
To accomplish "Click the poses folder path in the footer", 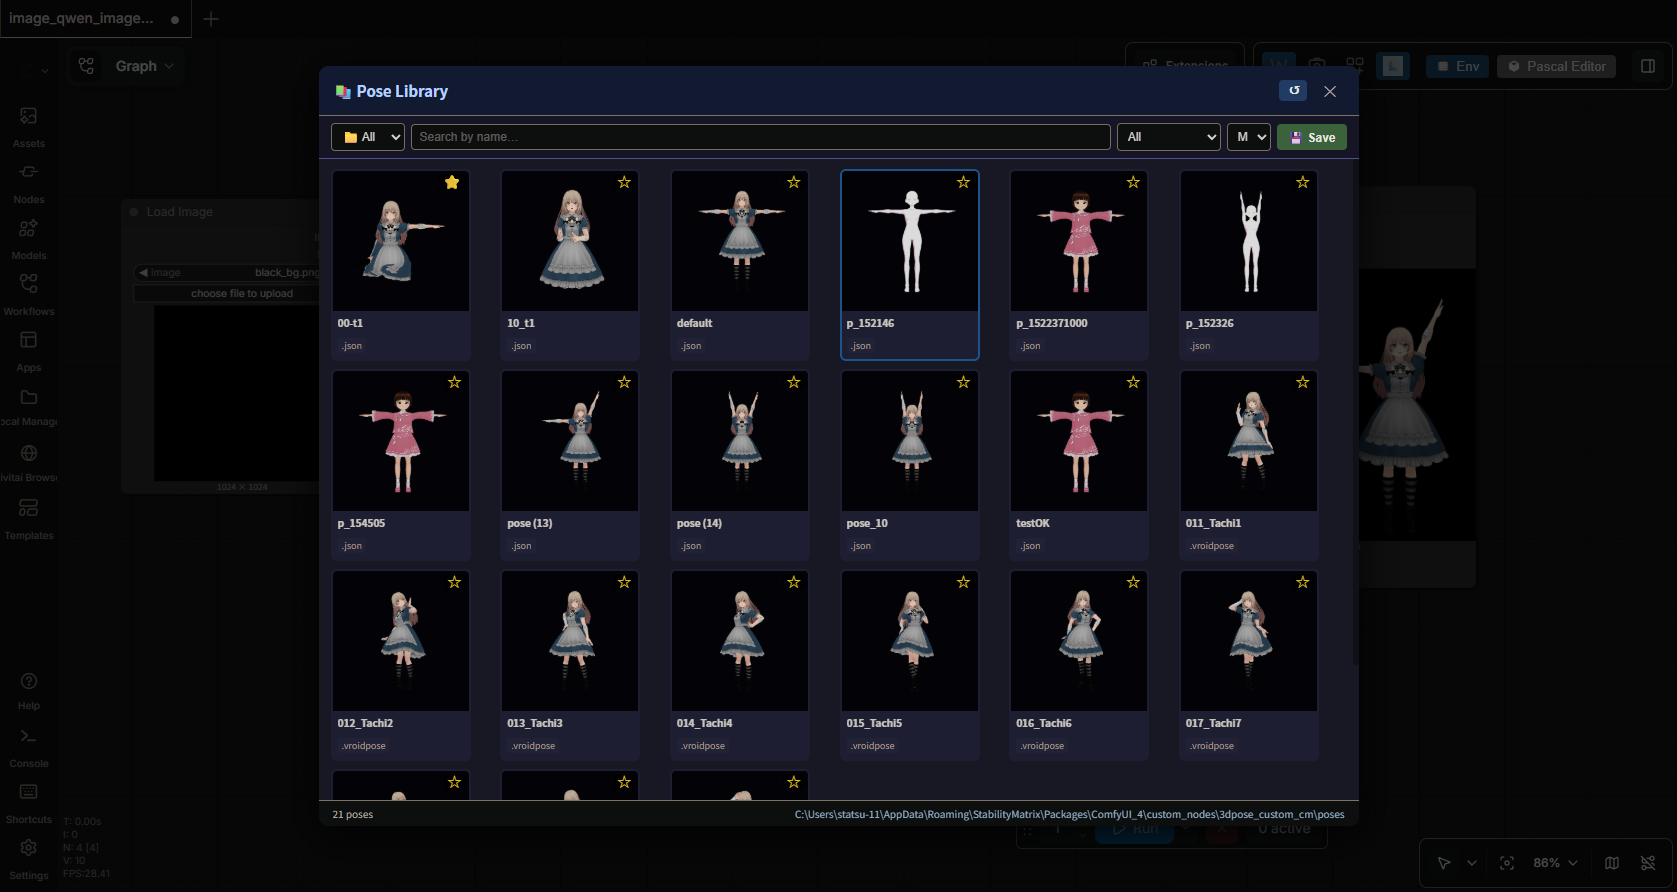I will (1069, 814).
